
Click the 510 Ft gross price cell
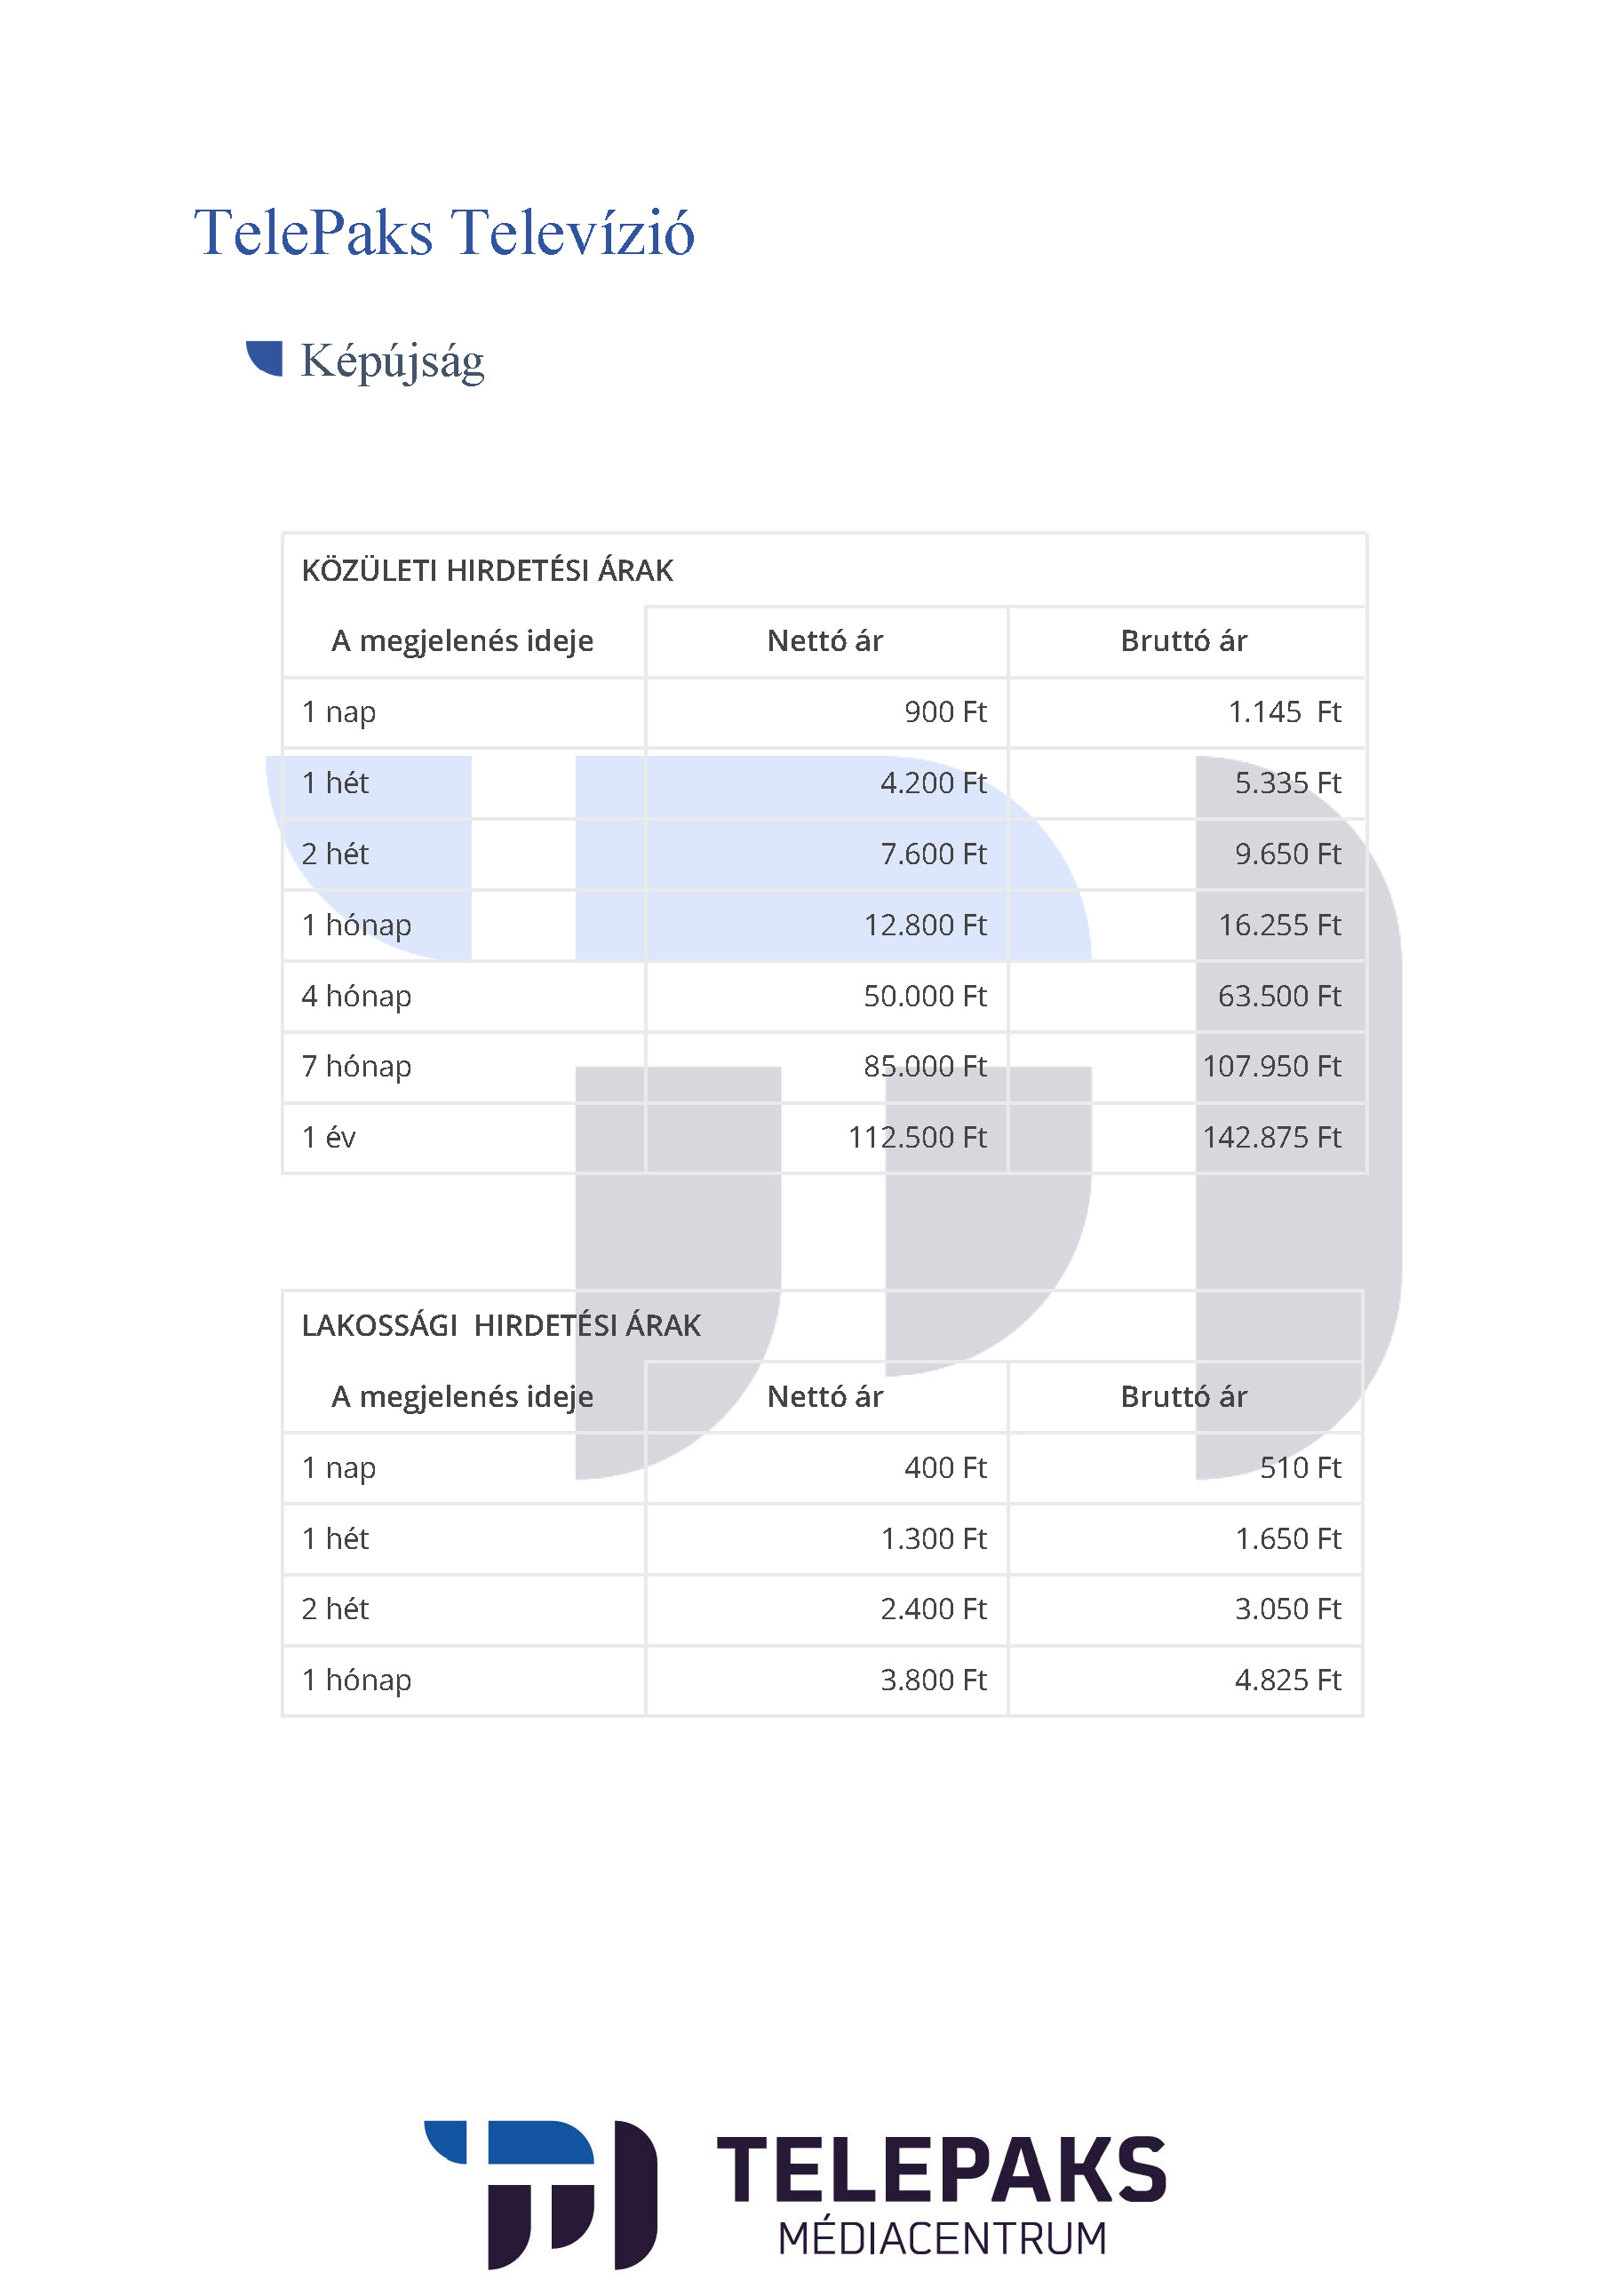[x=1299, y=1468]
